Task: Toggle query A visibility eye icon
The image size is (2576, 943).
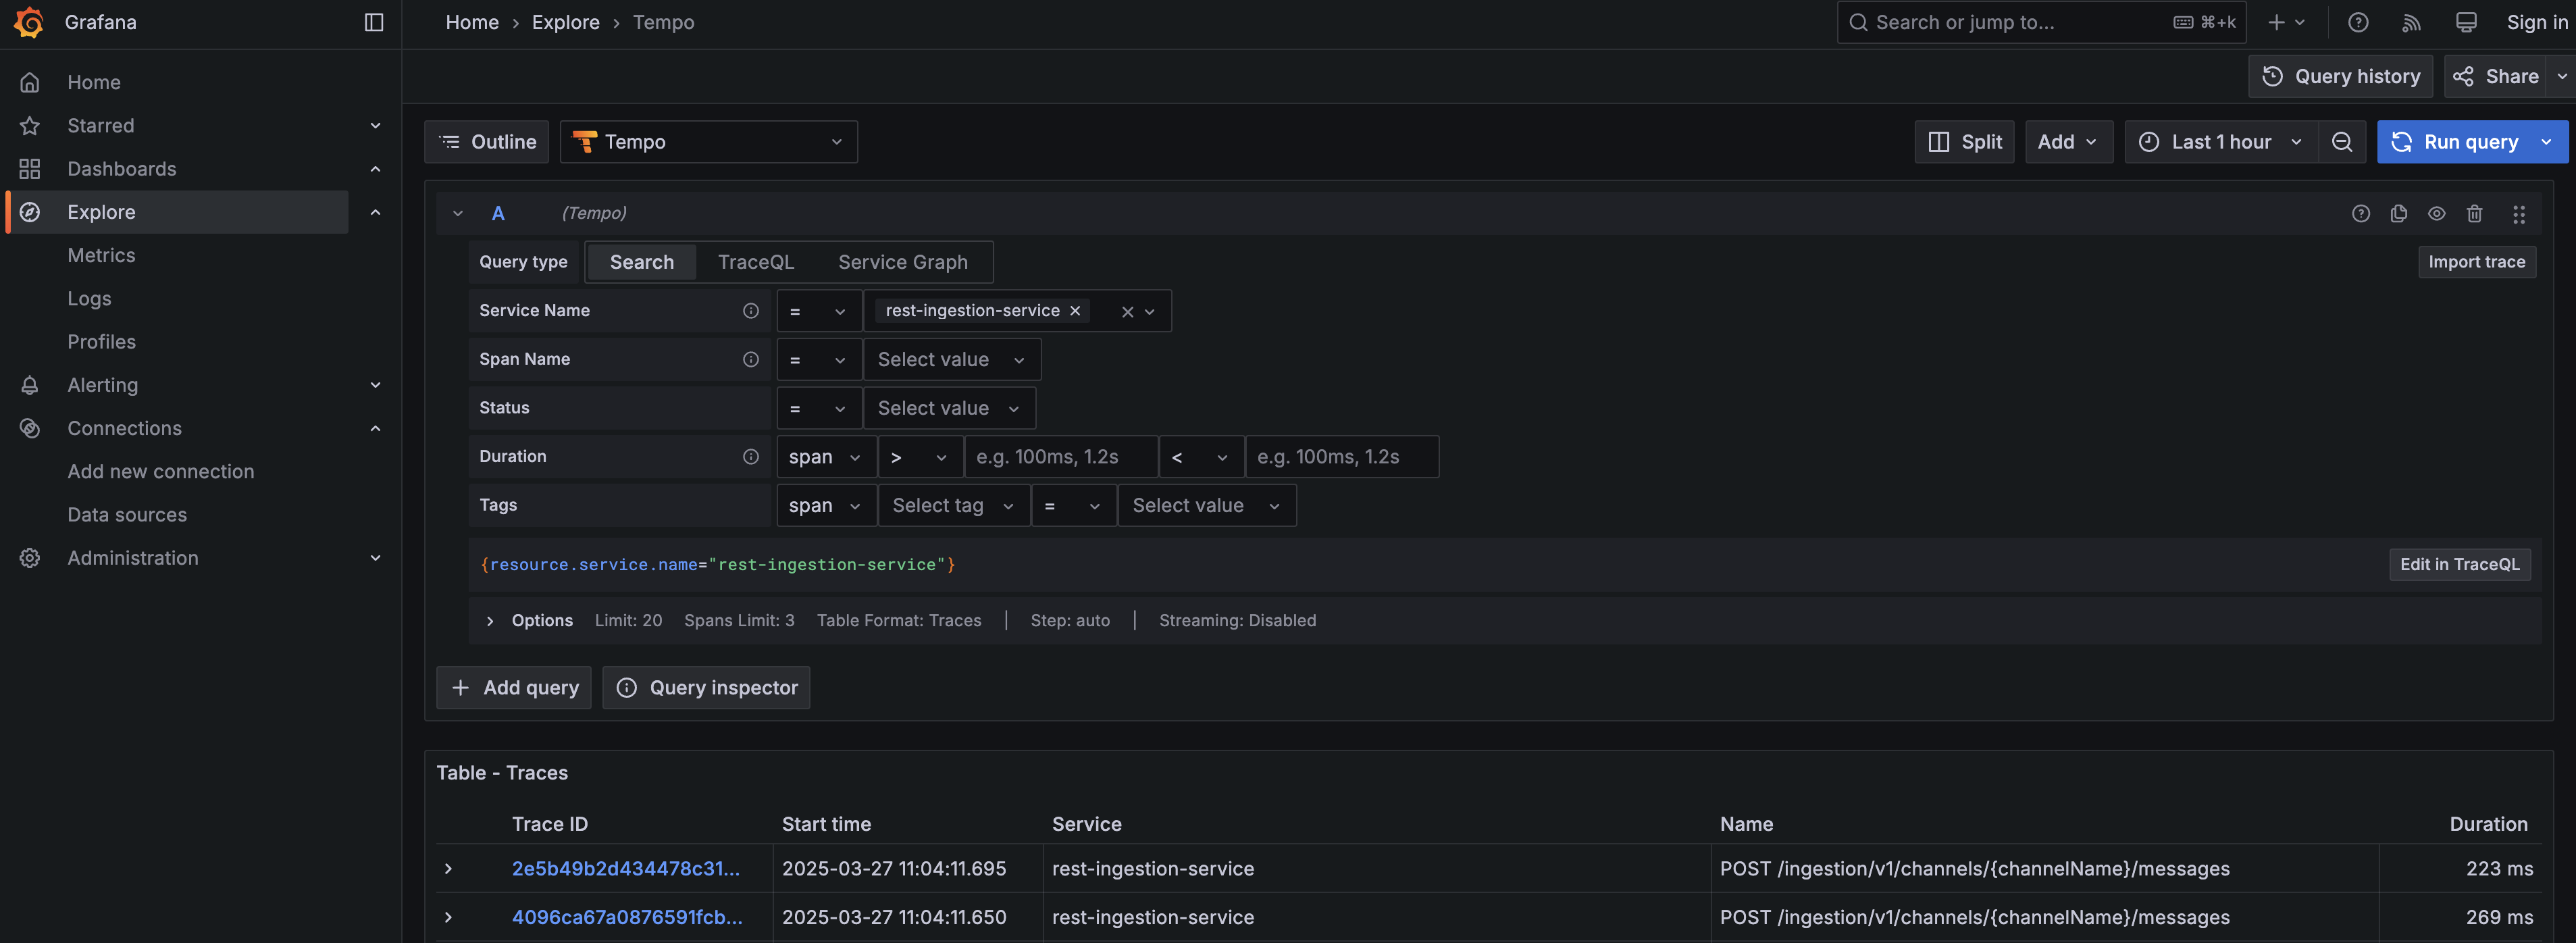Action: click(2437, 213)
